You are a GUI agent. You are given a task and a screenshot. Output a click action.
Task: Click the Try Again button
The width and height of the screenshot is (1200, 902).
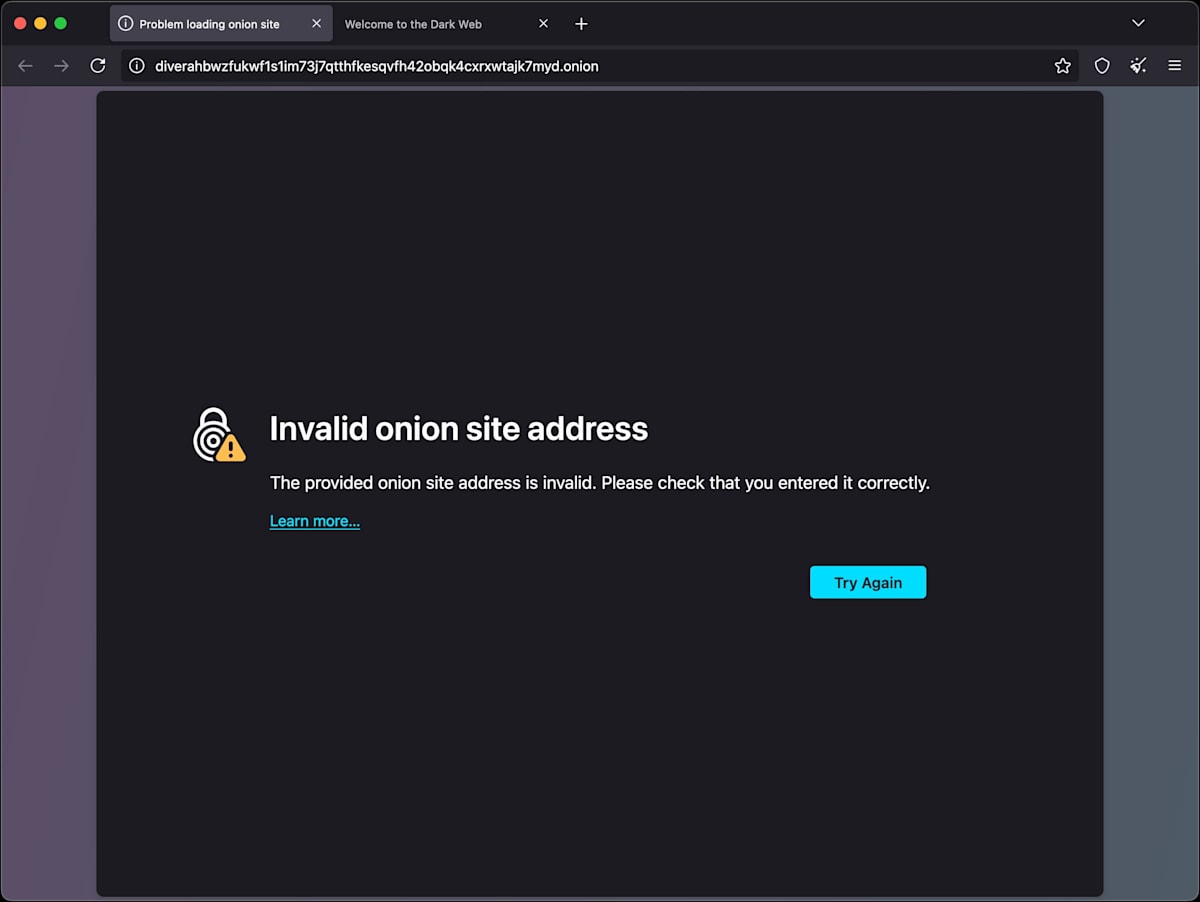[868, 582]
